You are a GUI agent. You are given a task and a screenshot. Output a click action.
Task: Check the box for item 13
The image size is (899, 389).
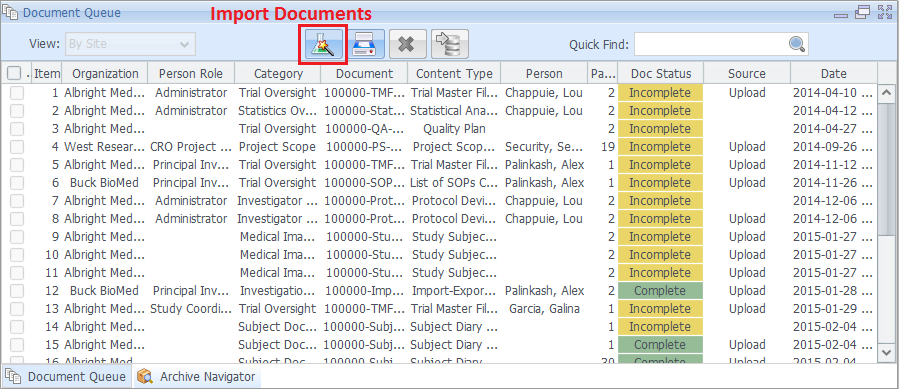pyautogui.click(x=17, y=309)
